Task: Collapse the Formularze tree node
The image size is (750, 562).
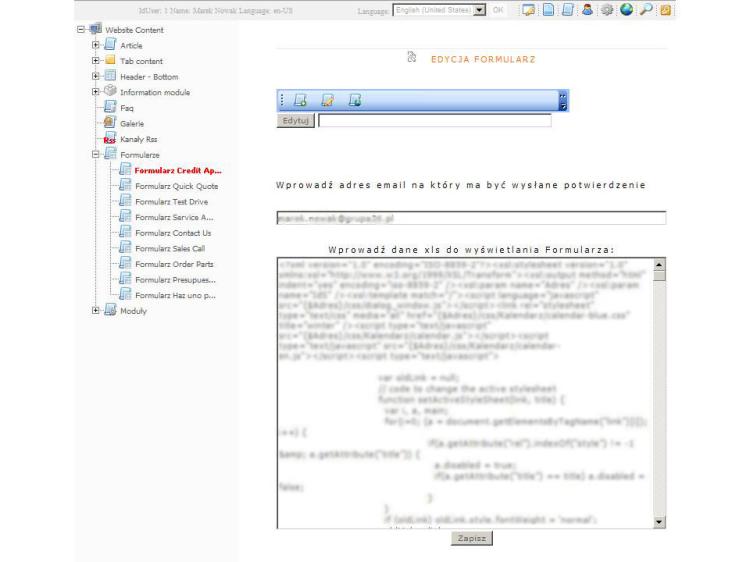Action: pos(96,154)
